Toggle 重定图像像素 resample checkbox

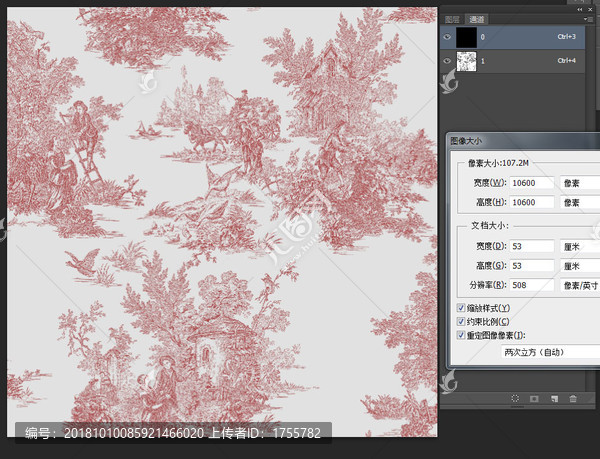pos(461,335)
